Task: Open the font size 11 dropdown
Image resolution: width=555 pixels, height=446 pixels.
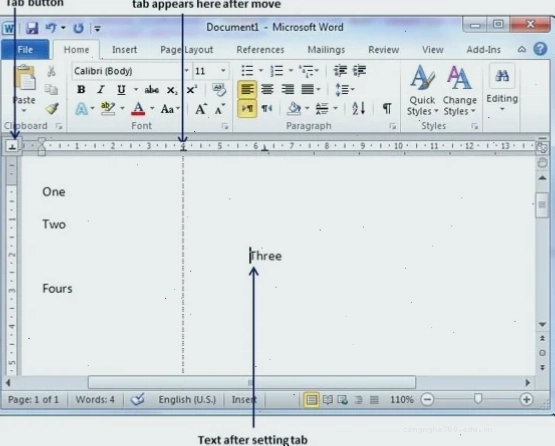Action: point(223,71)
